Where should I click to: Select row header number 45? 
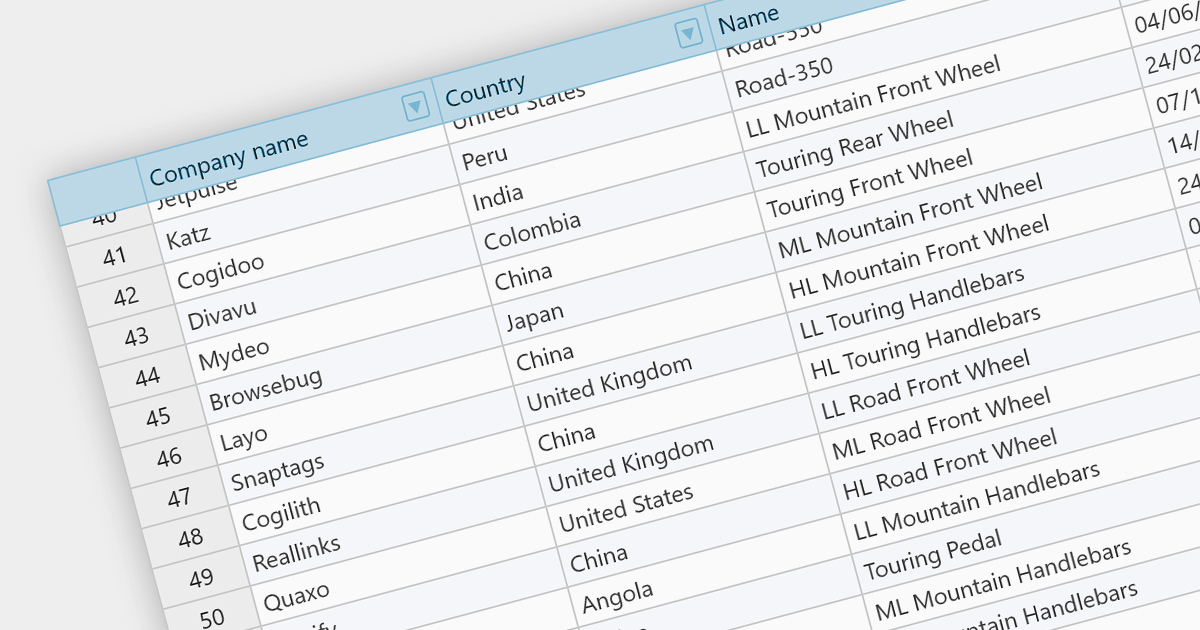(158, 417)
